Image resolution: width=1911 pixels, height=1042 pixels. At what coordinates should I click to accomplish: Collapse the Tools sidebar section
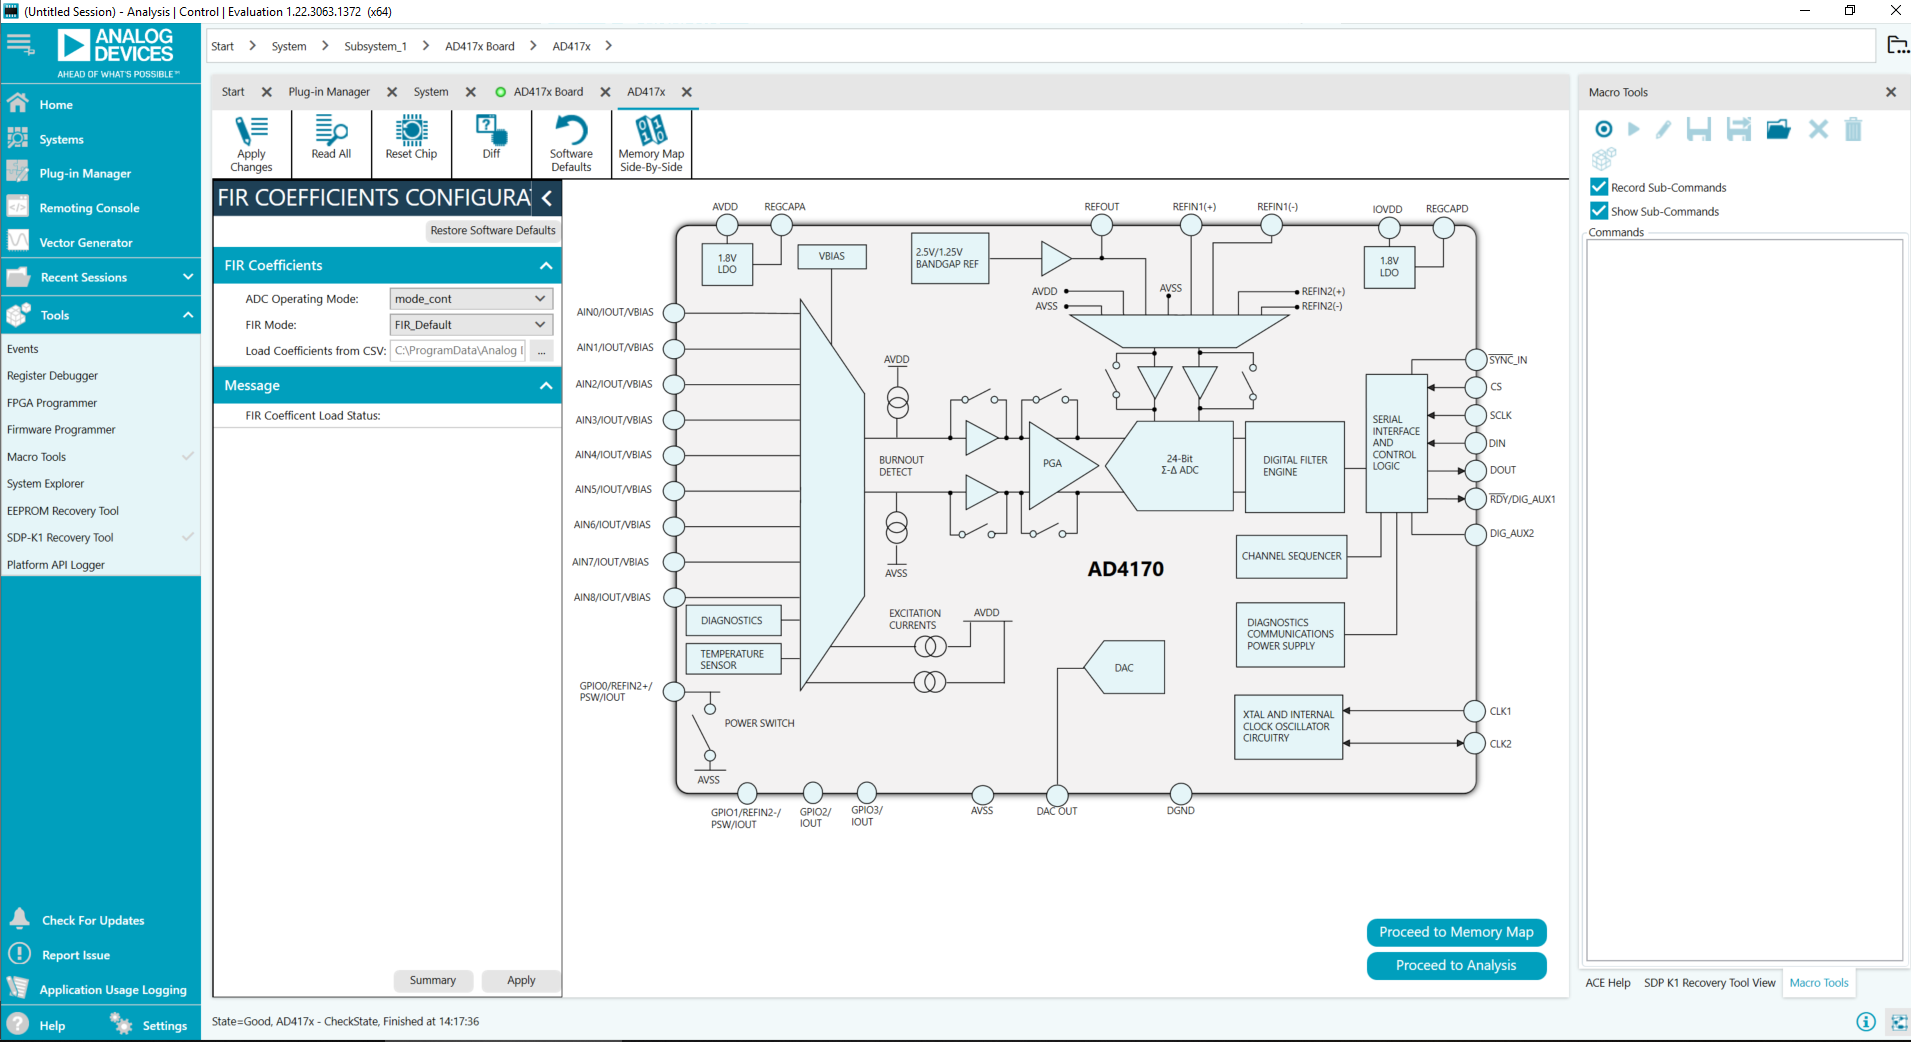tap(188, 315)
